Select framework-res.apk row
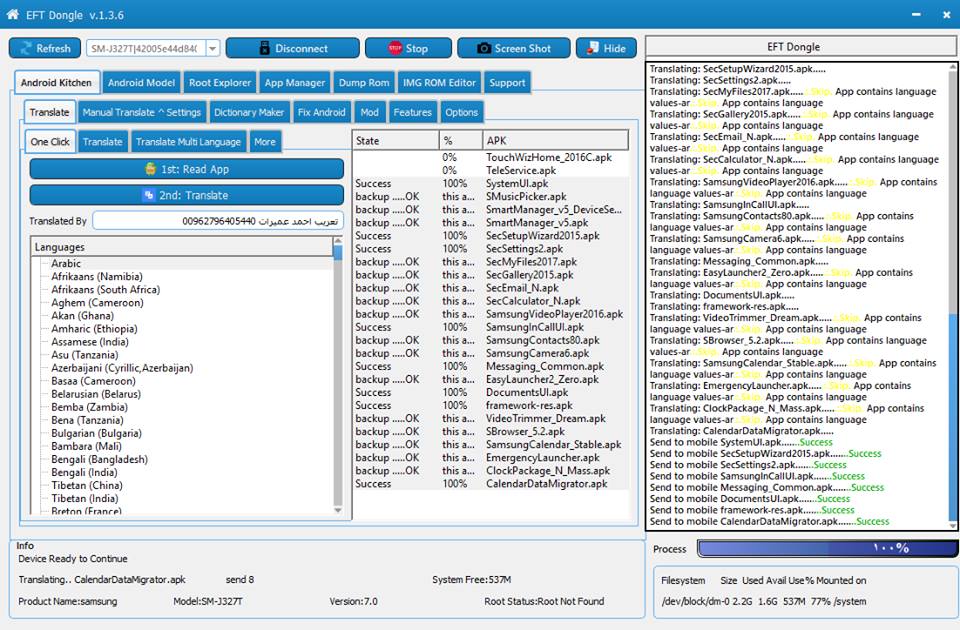This screenshot has height=630, width=960. click(491, 406)
